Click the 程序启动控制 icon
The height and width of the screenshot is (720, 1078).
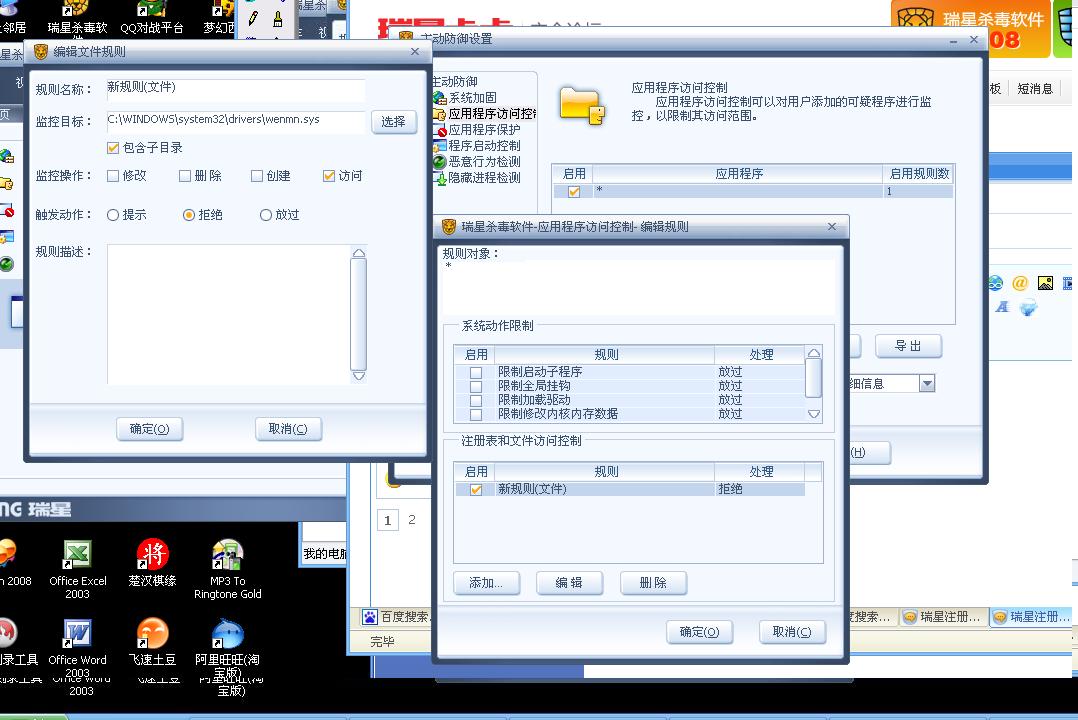pyautogui.click(x=440, y=146)
